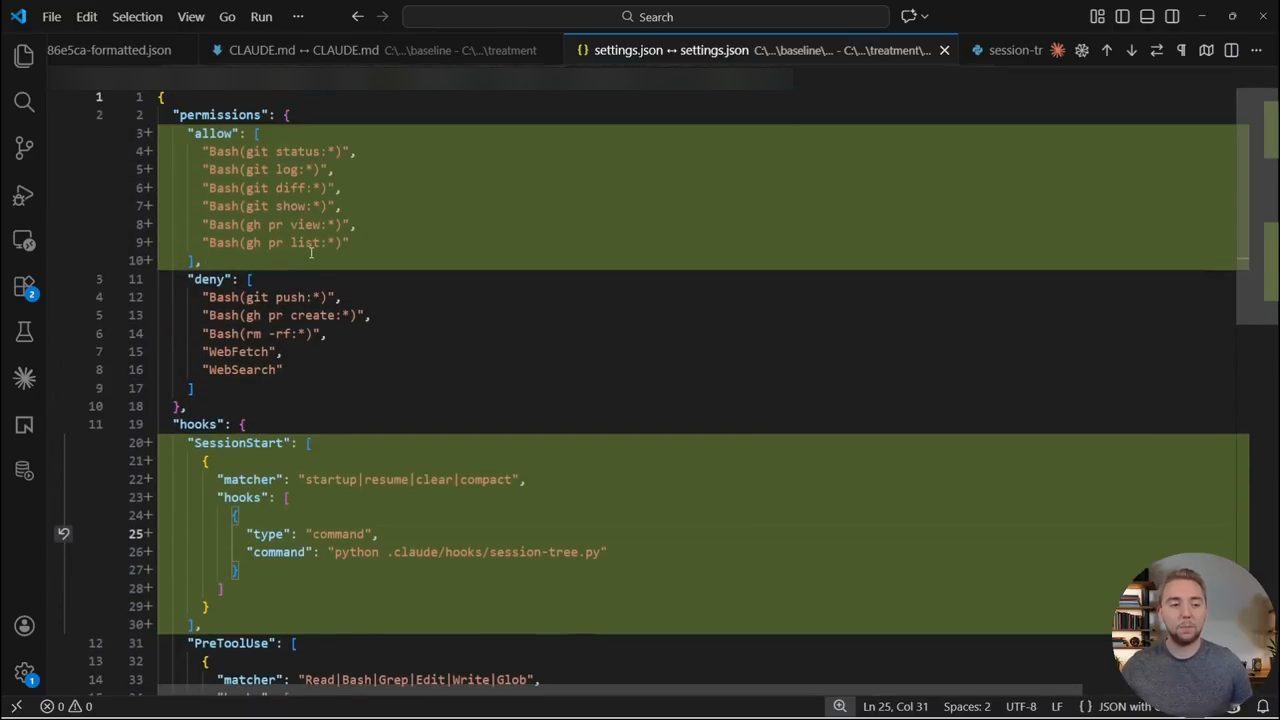Open the database view in activity bar

(24, 470)
